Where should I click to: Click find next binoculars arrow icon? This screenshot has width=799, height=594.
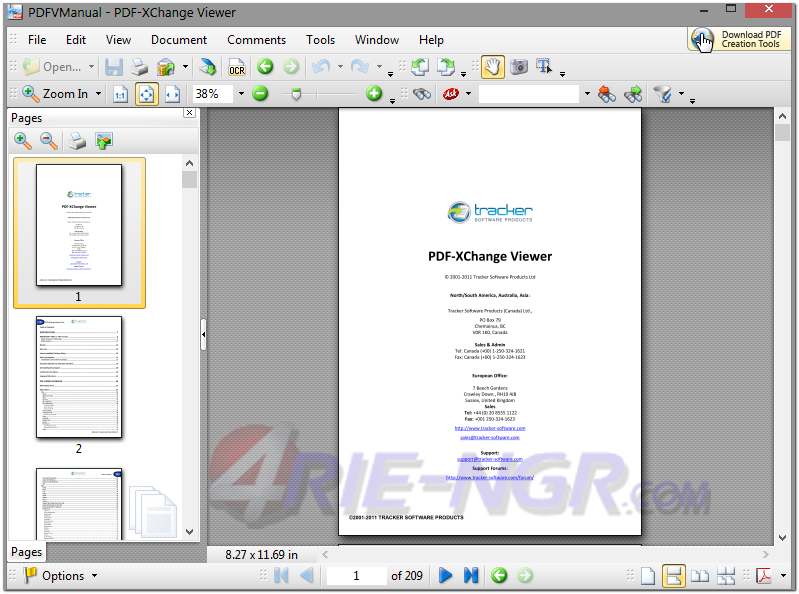[x=633, y=94]
